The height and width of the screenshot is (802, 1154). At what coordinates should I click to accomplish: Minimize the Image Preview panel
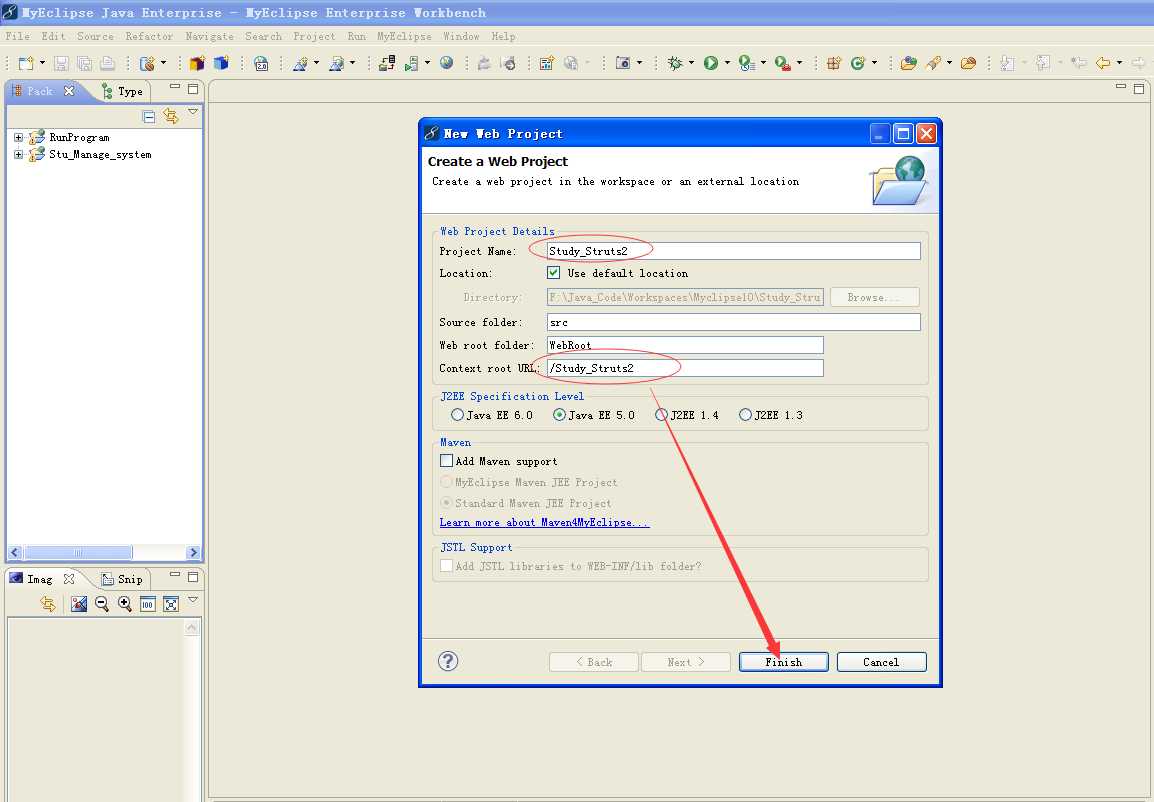coord(174,575)
